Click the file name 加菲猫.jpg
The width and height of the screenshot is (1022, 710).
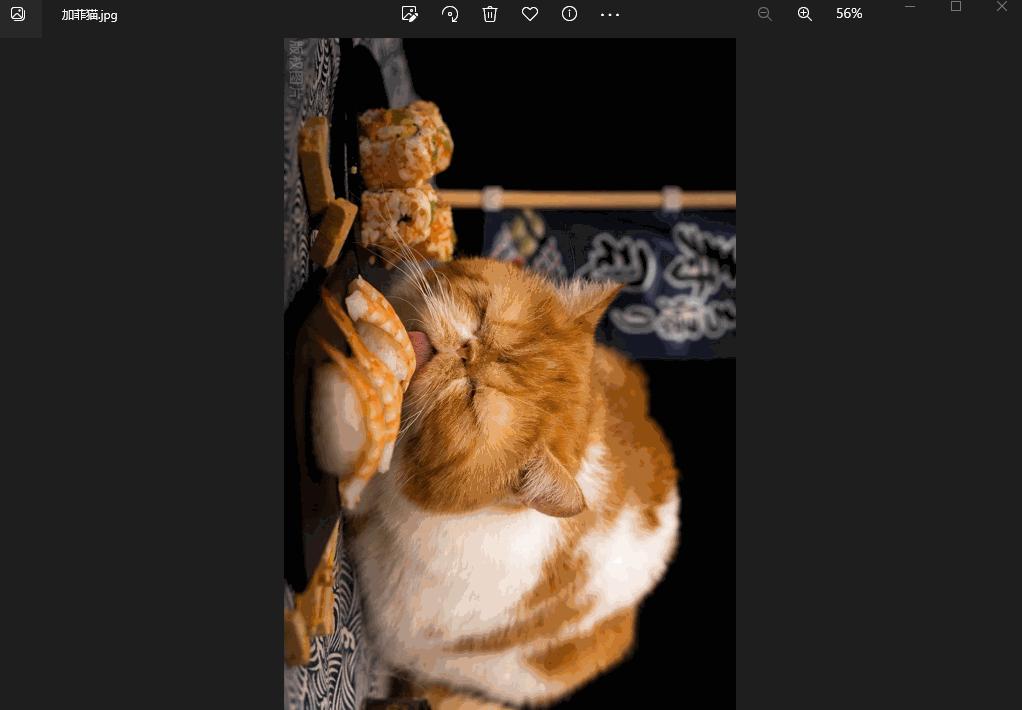tap(89, 14)
